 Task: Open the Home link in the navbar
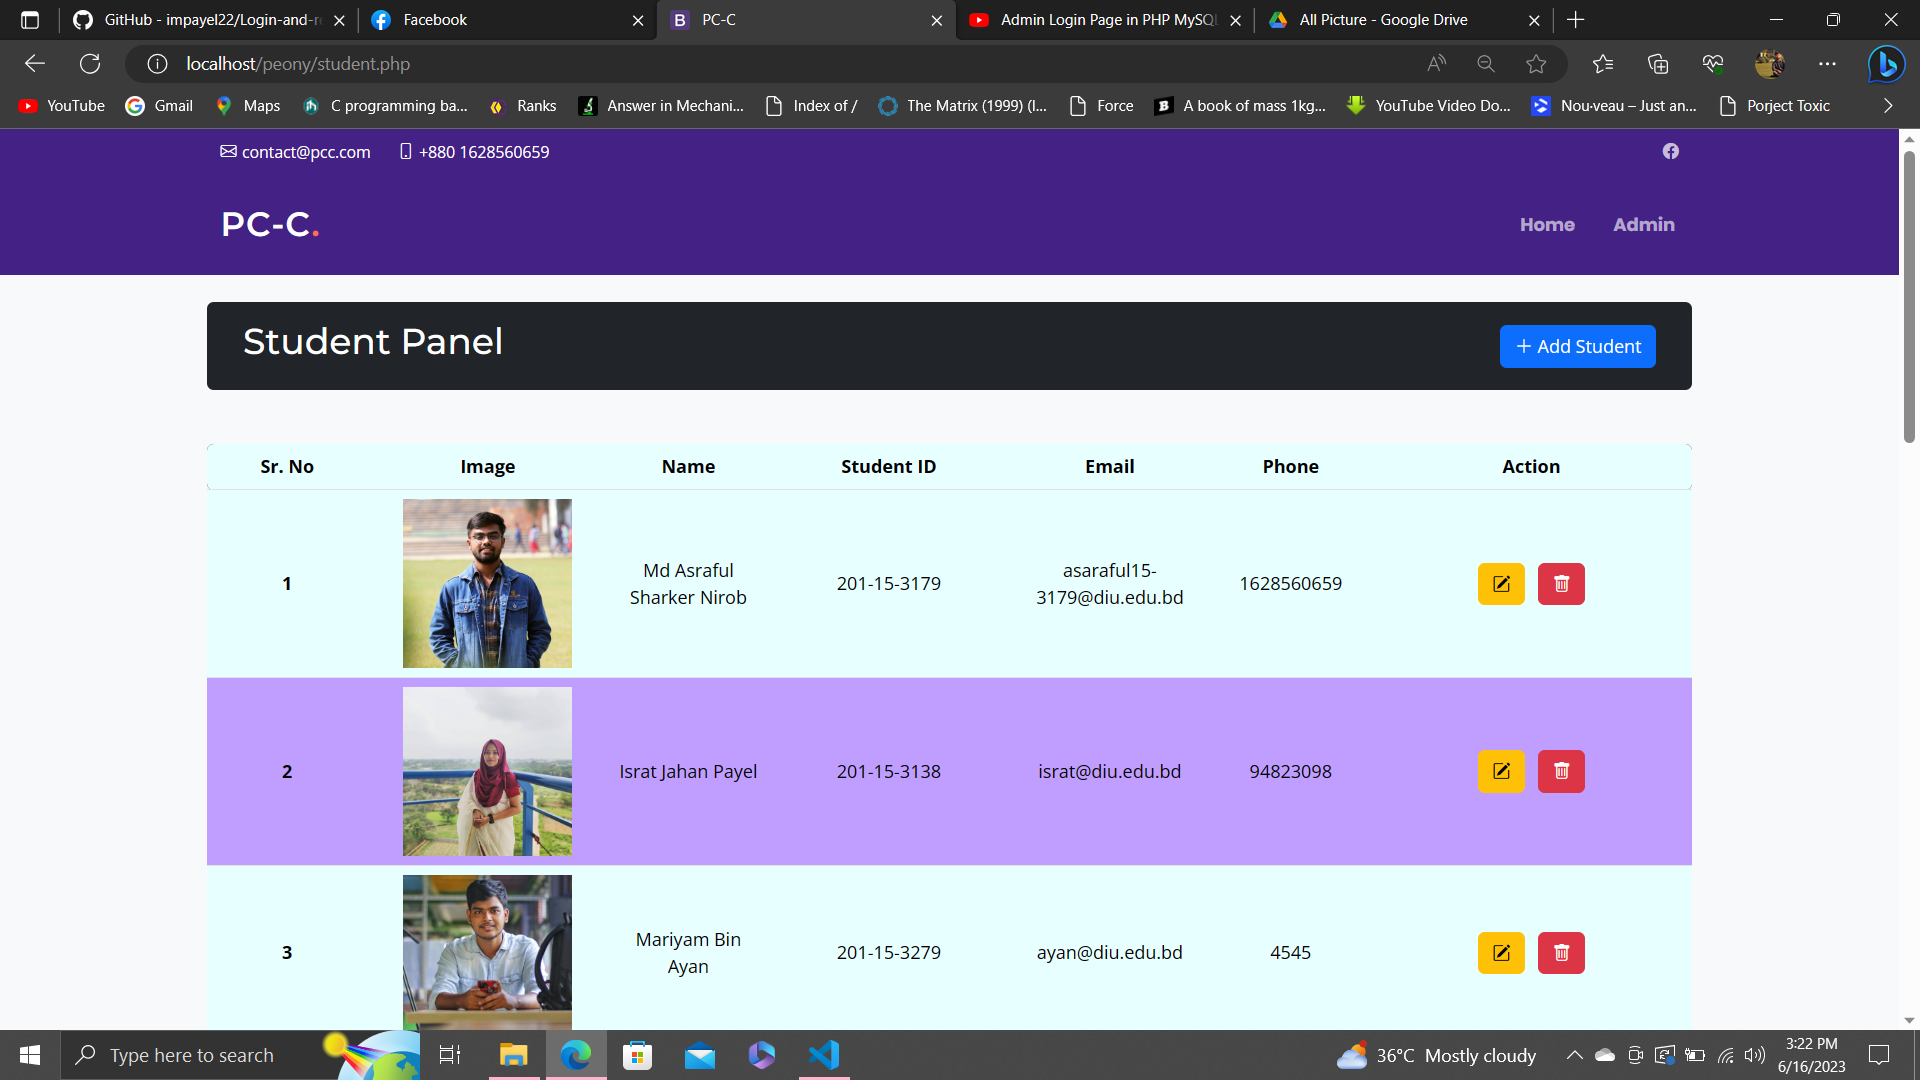tap(1546, 224)
